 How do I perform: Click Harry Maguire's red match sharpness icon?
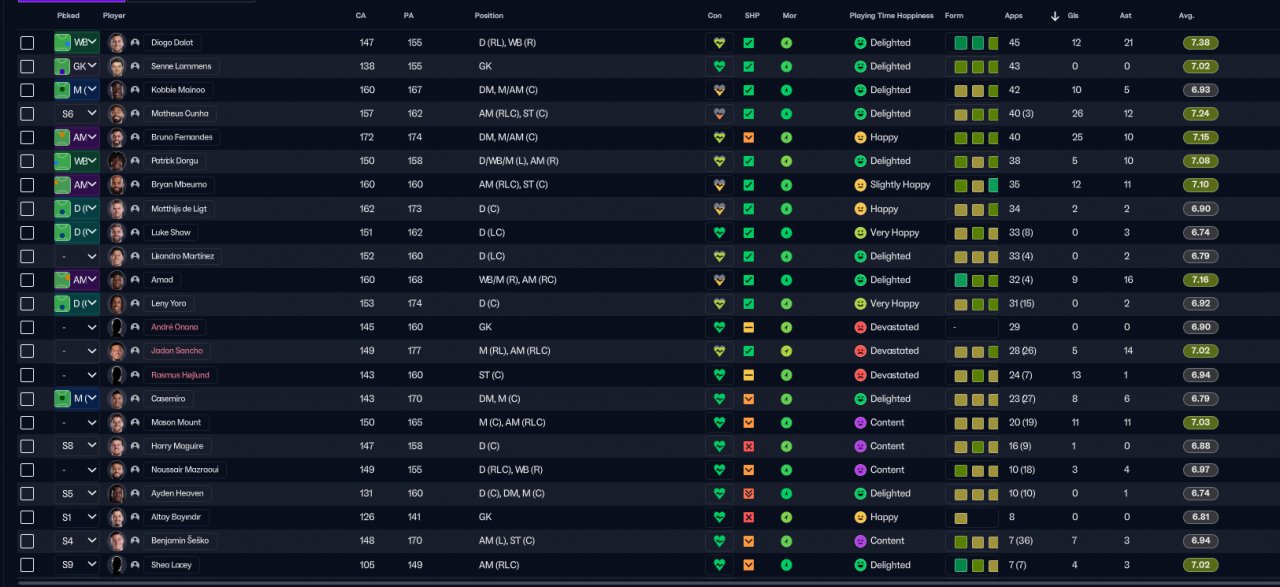tap(748, 446)
